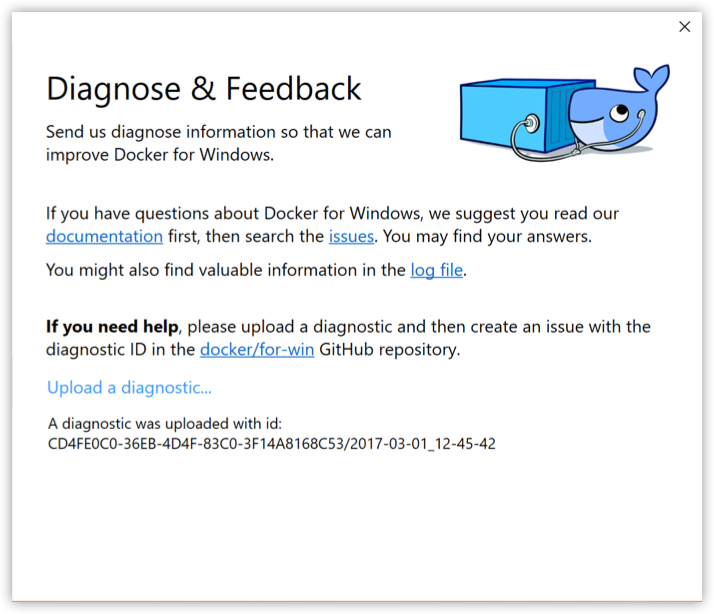Select the diagnostic ID starting with CD4FE0C0

271,444
